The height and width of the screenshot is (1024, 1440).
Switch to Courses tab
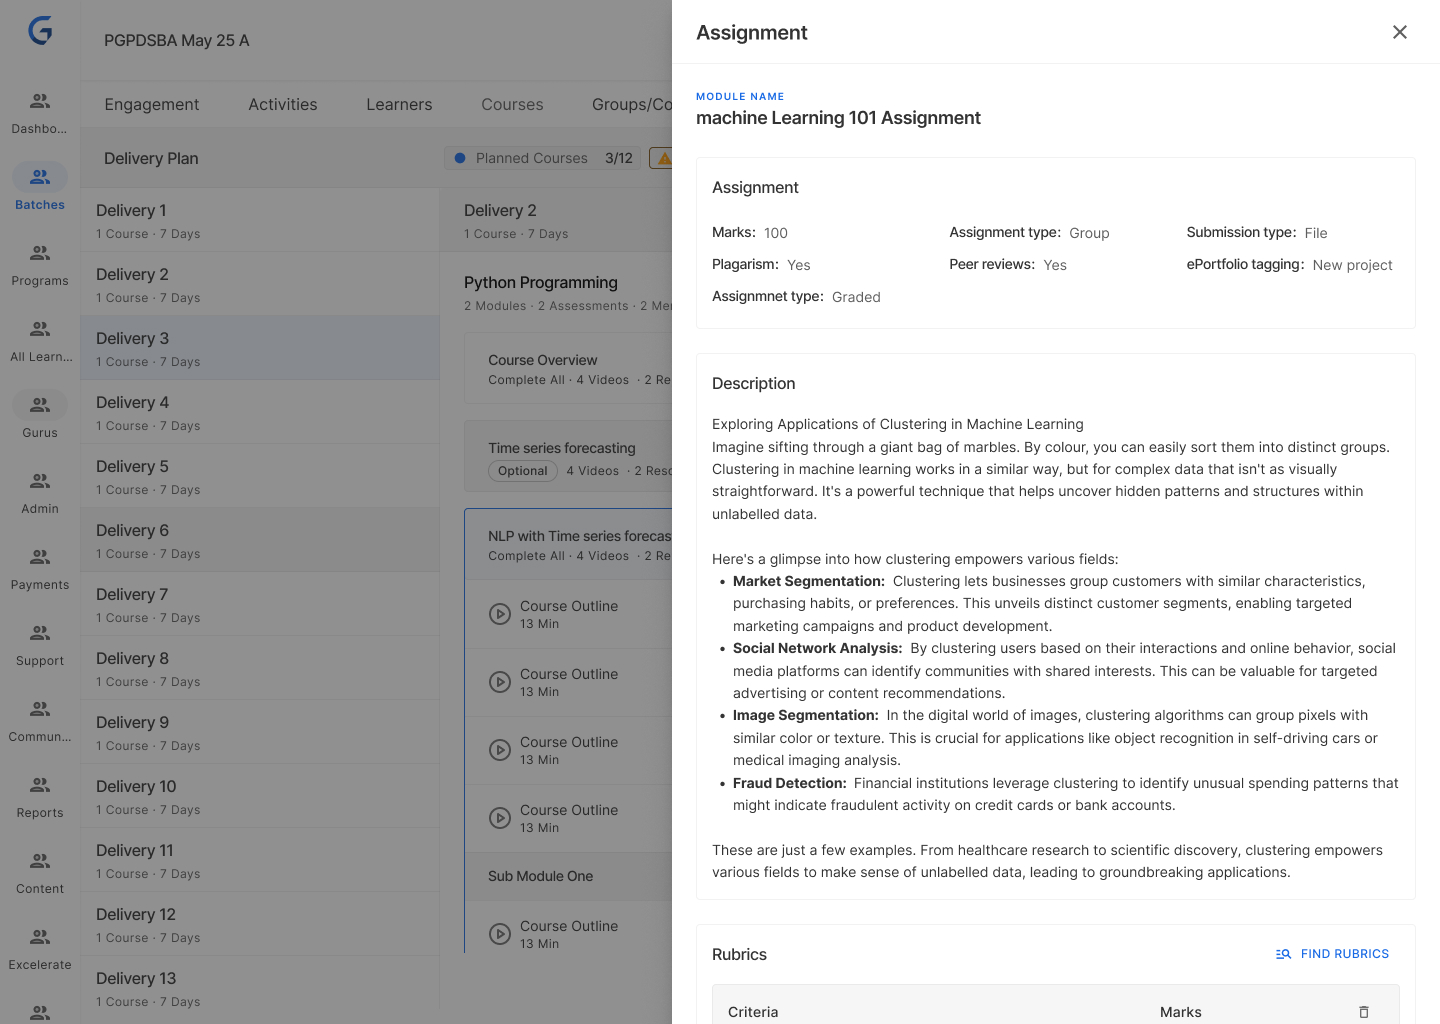pos(512,104)
